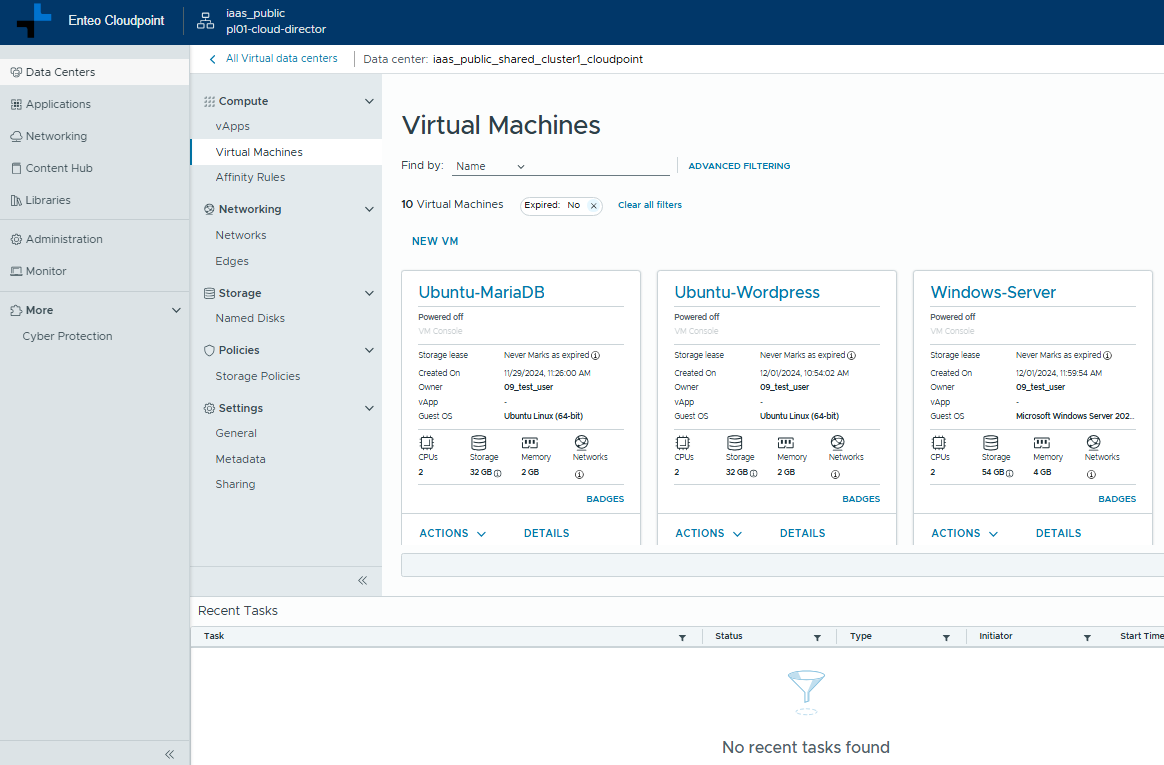Collapse the data center side panel

click(x=362, y=580)
